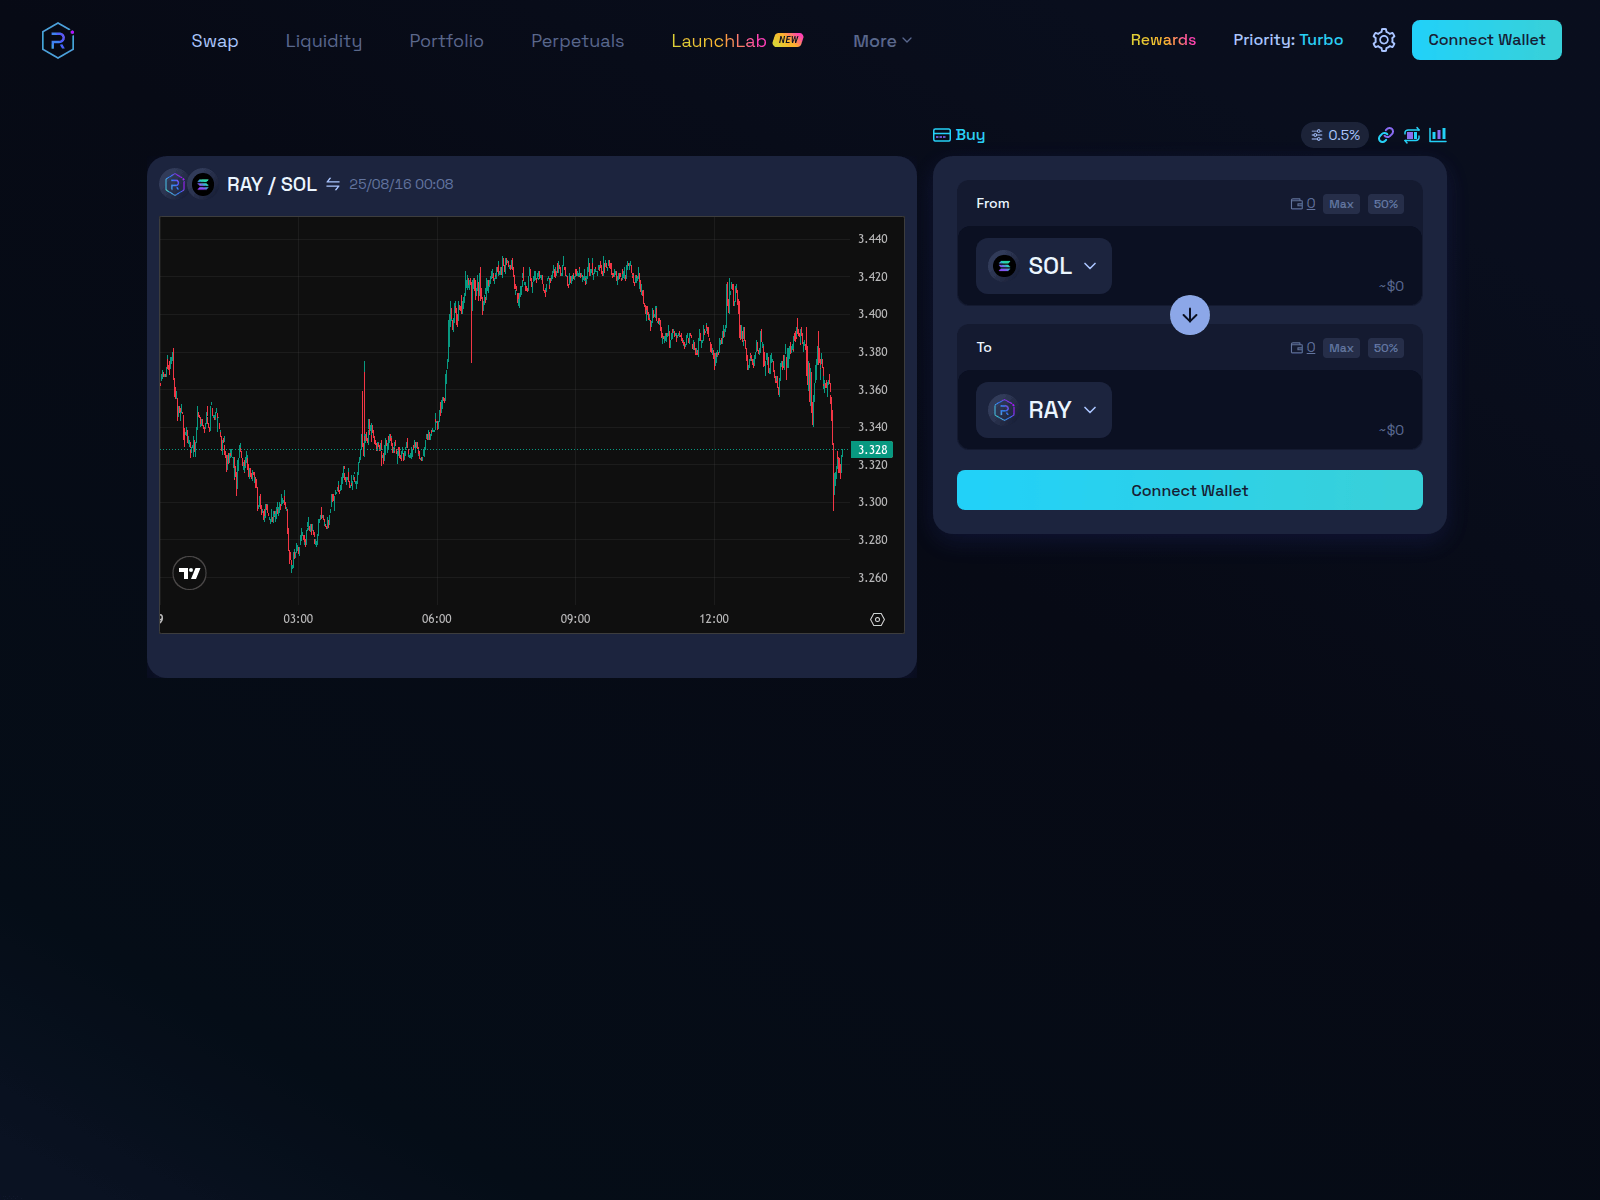Click the To balance value 0
This screenshot has width=1600, height=1200.
tap(1311, 348)
